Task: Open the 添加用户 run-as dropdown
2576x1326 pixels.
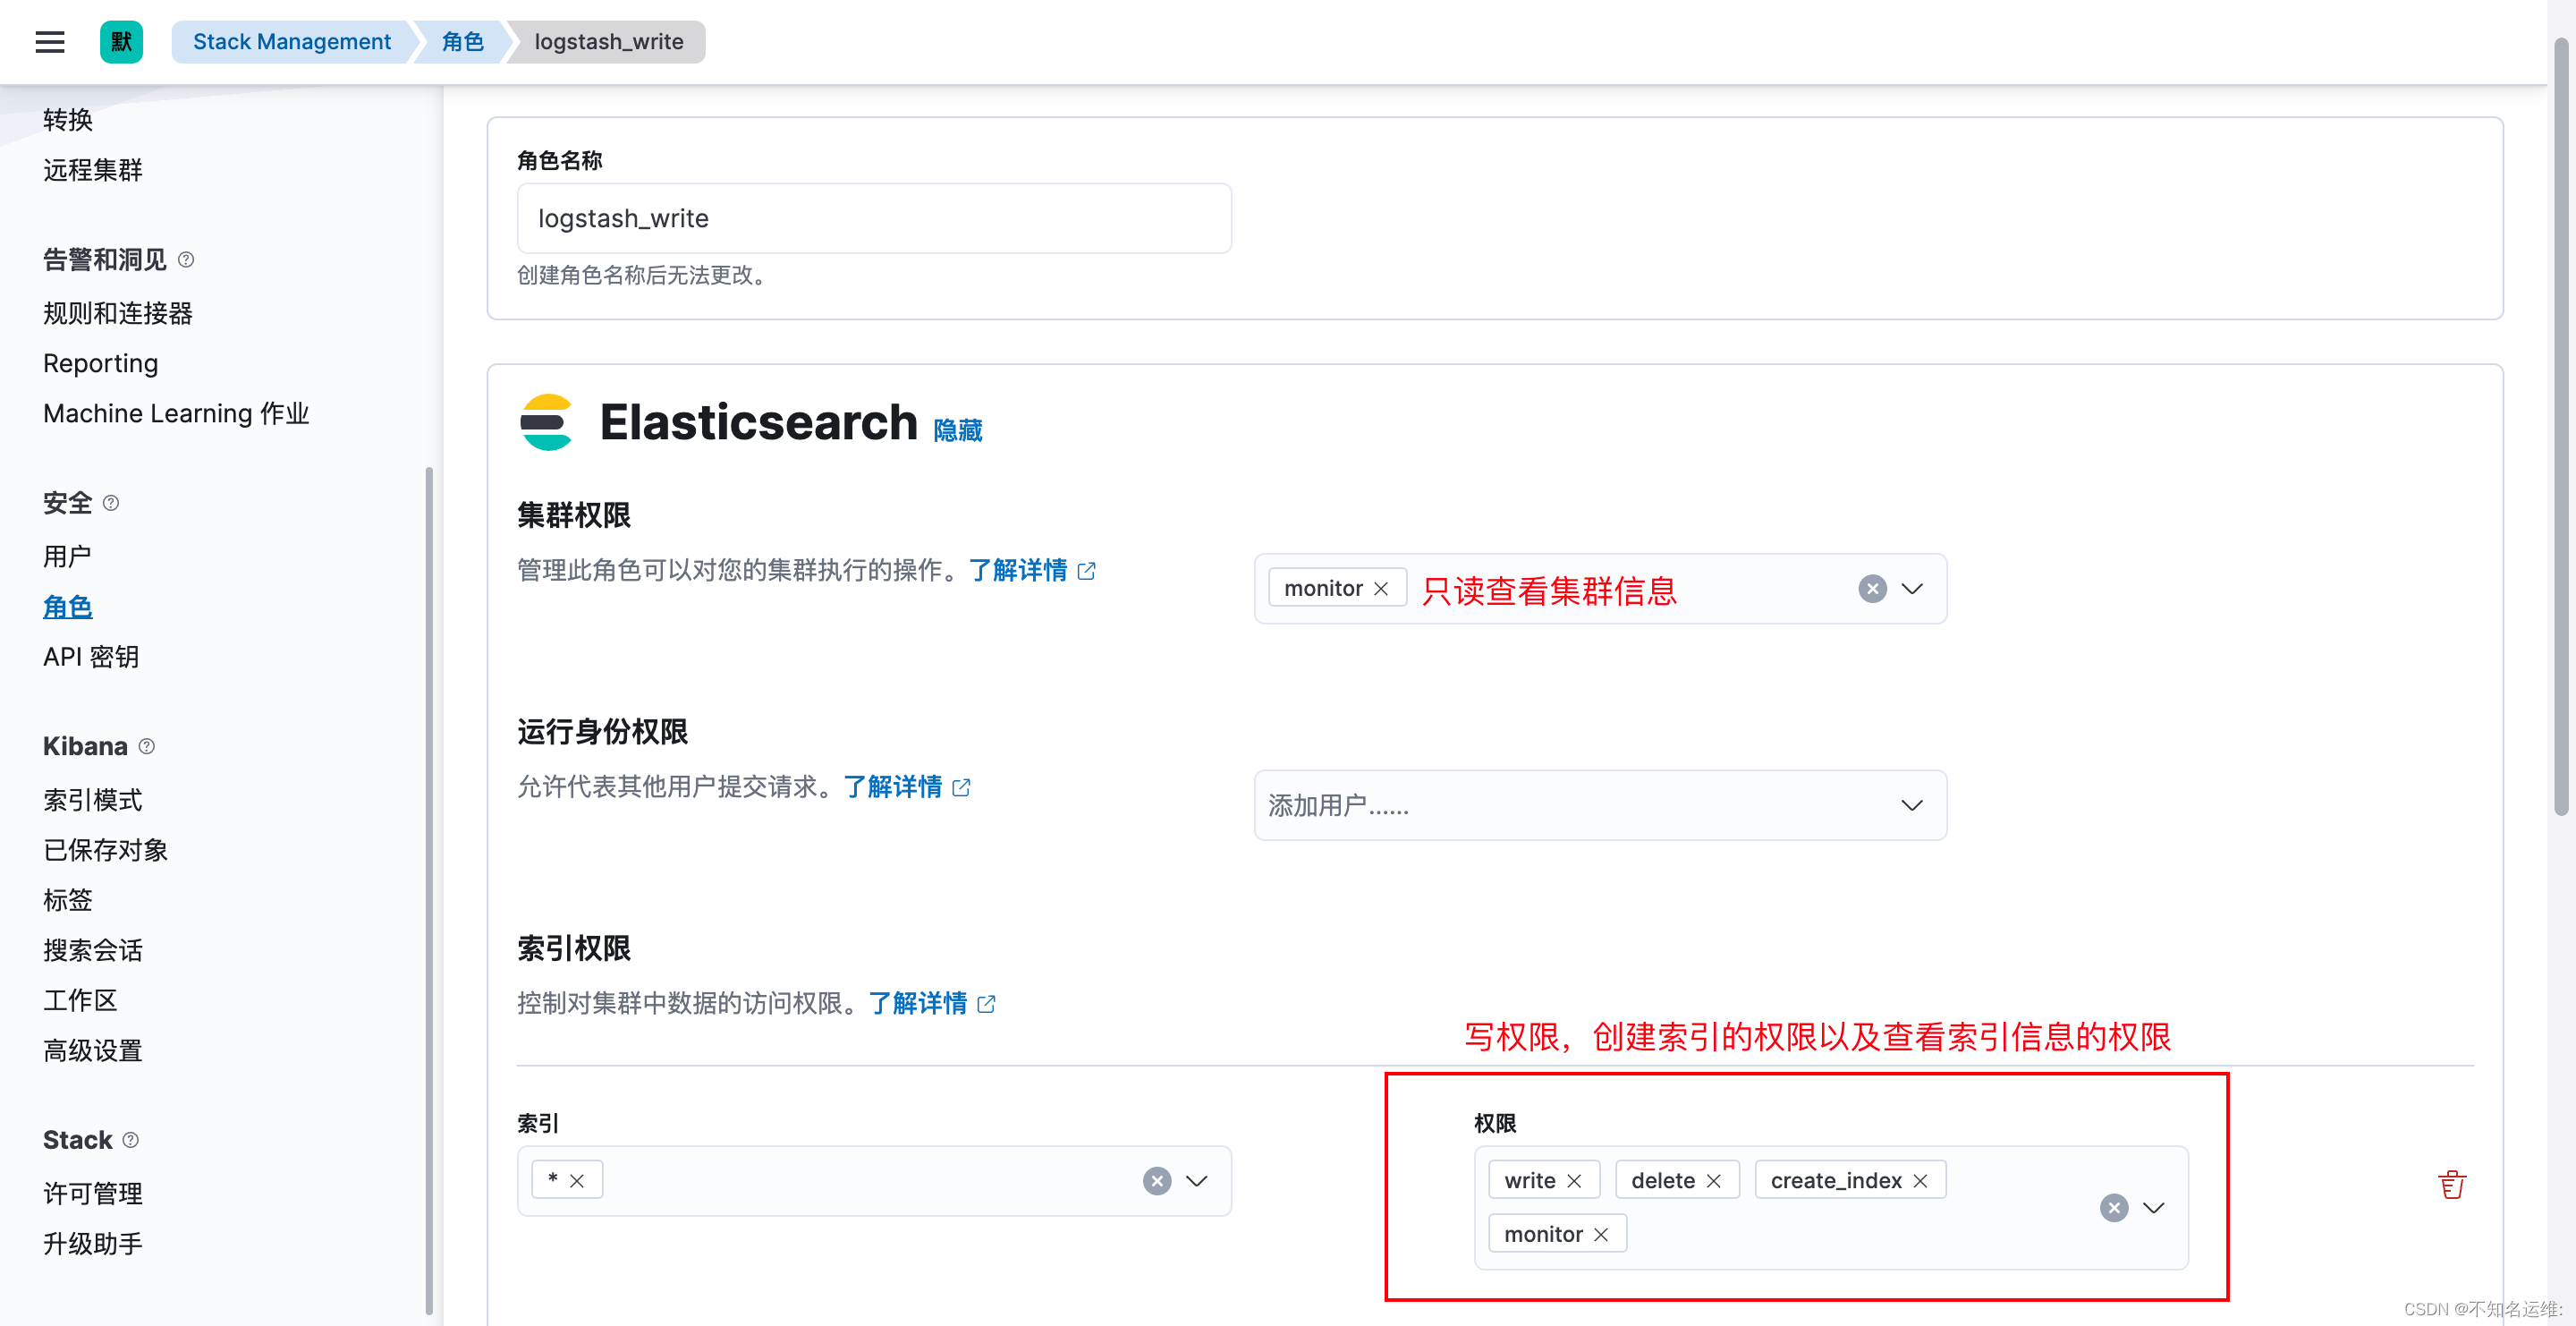Action: [x=1600, y=805]
